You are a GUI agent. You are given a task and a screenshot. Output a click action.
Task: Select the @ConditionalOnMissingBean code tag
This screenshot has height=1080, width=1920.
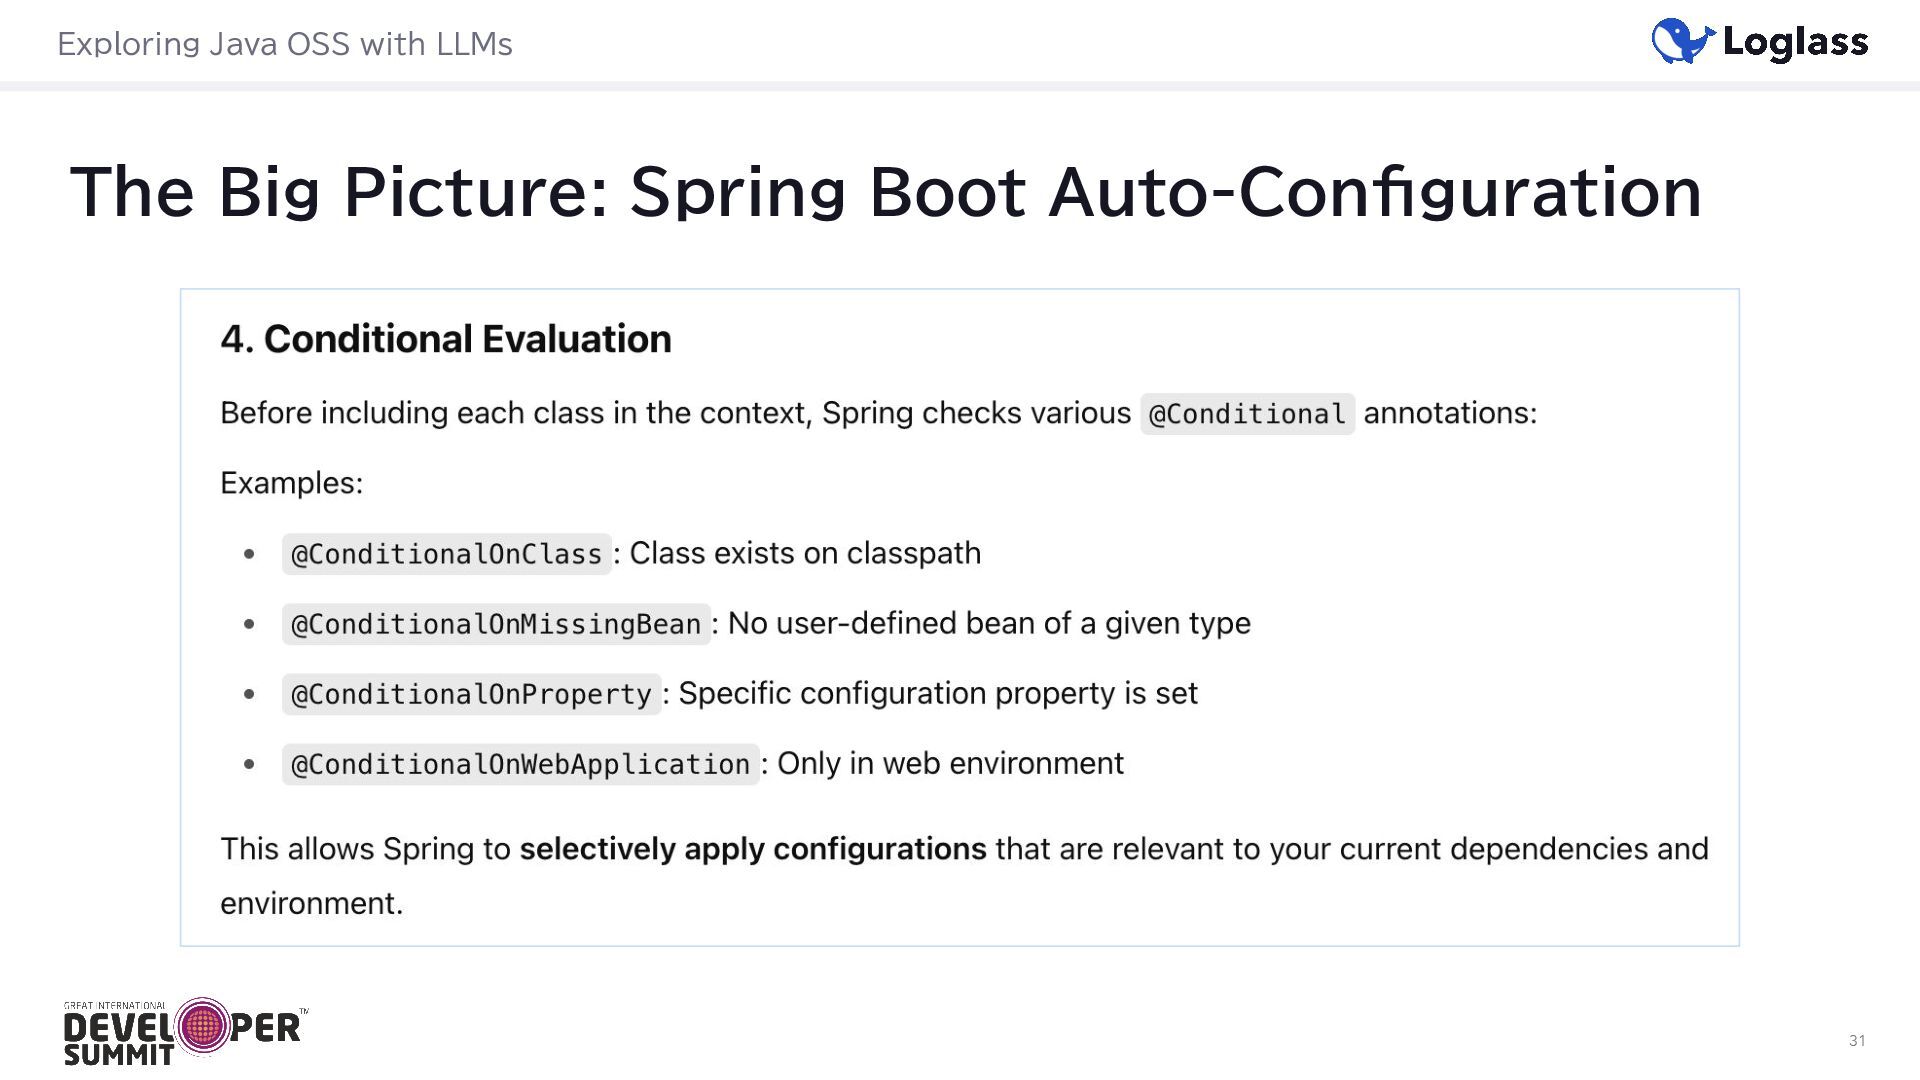pyautogui.click(x=496, y=624)
